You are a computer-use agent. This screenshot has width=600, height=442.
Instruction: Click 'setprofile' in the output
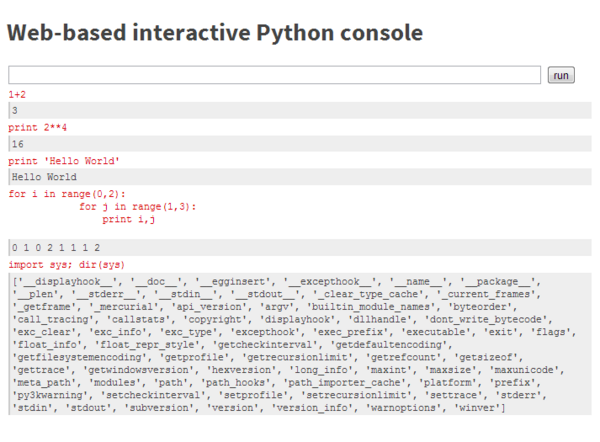(253, 395)
